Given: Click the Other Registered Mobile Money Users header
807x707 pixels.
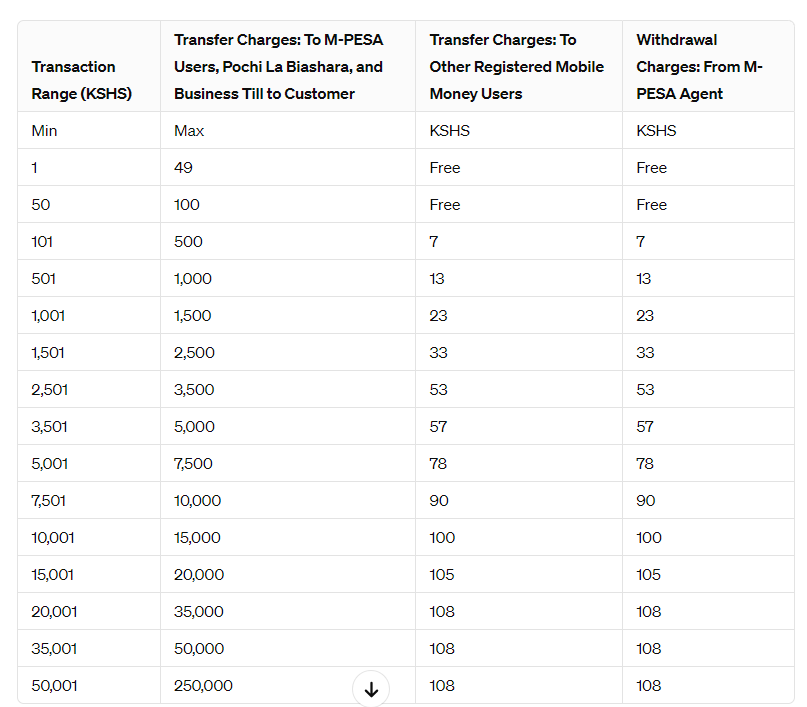Looking at the screenshot, I should tap(516, 67).
